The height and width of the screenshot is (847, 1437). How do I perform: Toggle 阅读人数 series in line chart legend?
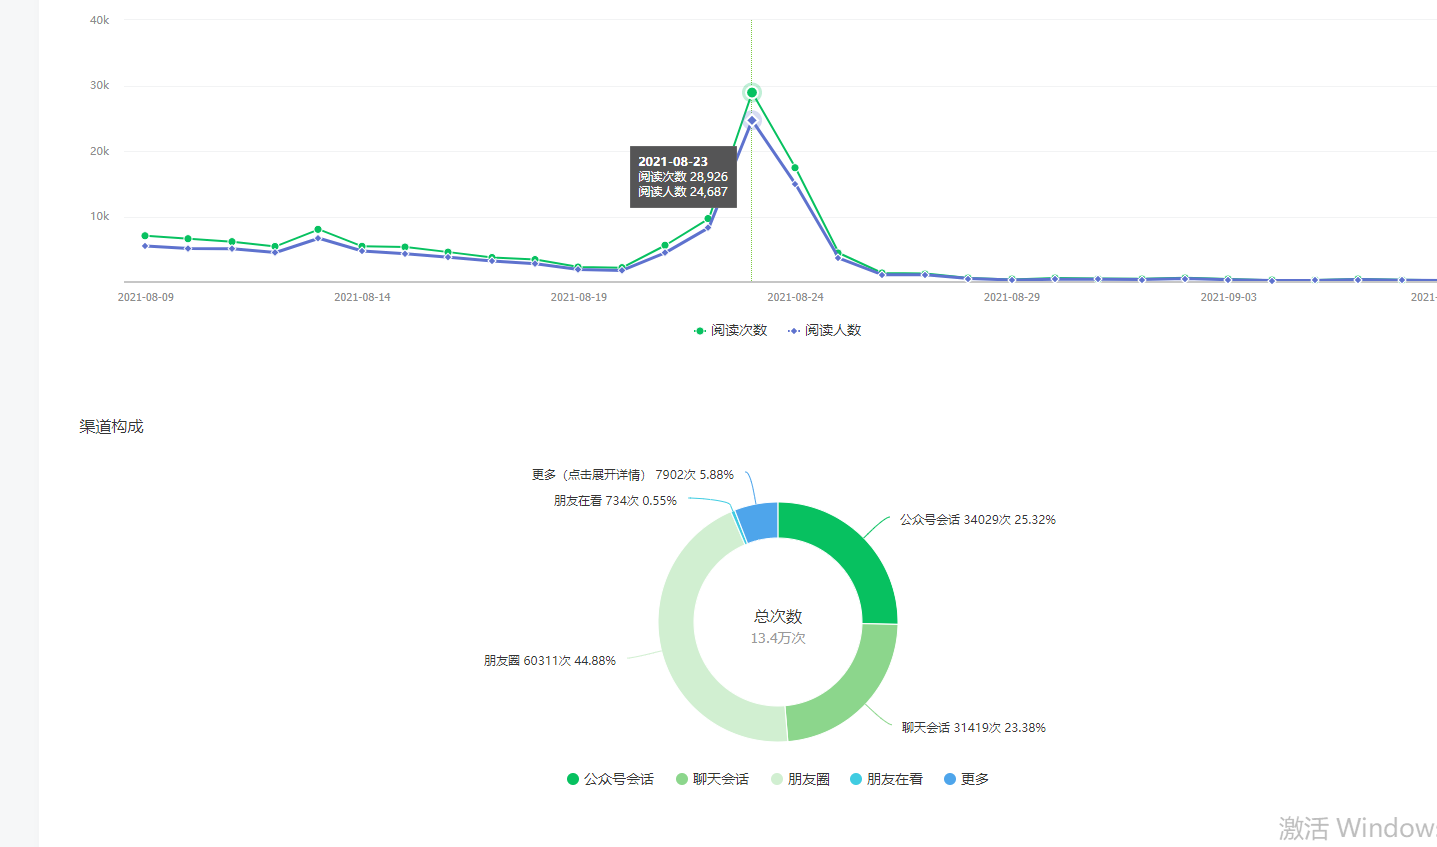pos(825,330)
